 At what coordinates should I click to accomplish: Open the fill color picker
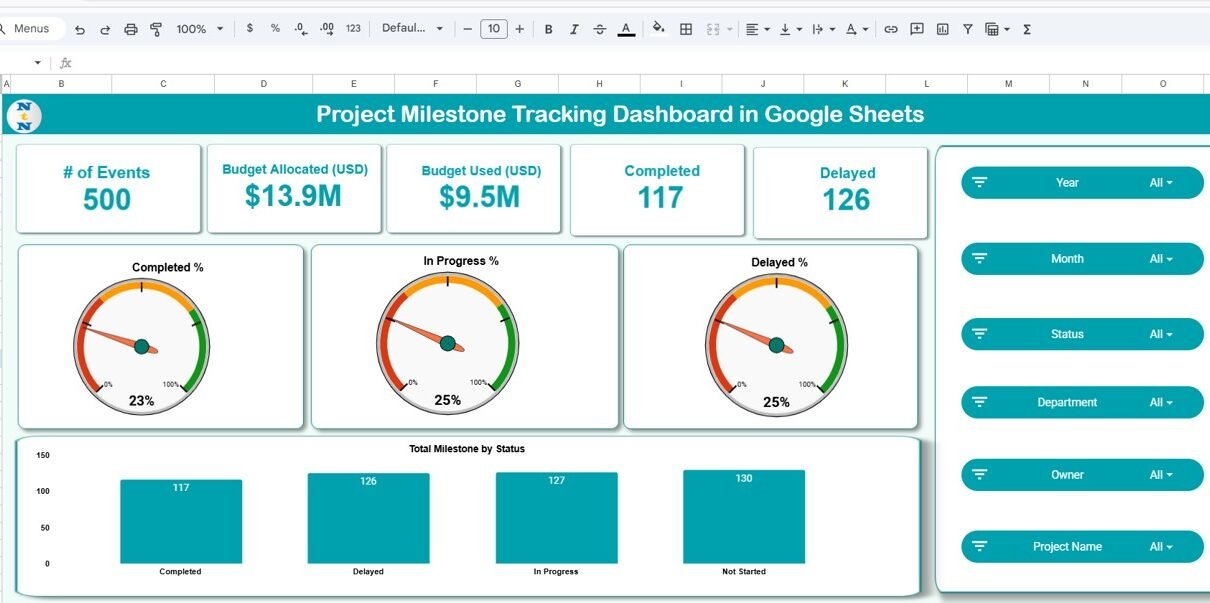tap(658, 29)
